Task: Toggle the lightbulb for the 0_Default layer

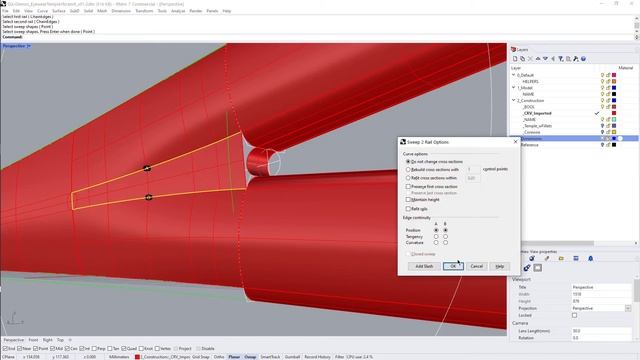Action: coord(602,75)
